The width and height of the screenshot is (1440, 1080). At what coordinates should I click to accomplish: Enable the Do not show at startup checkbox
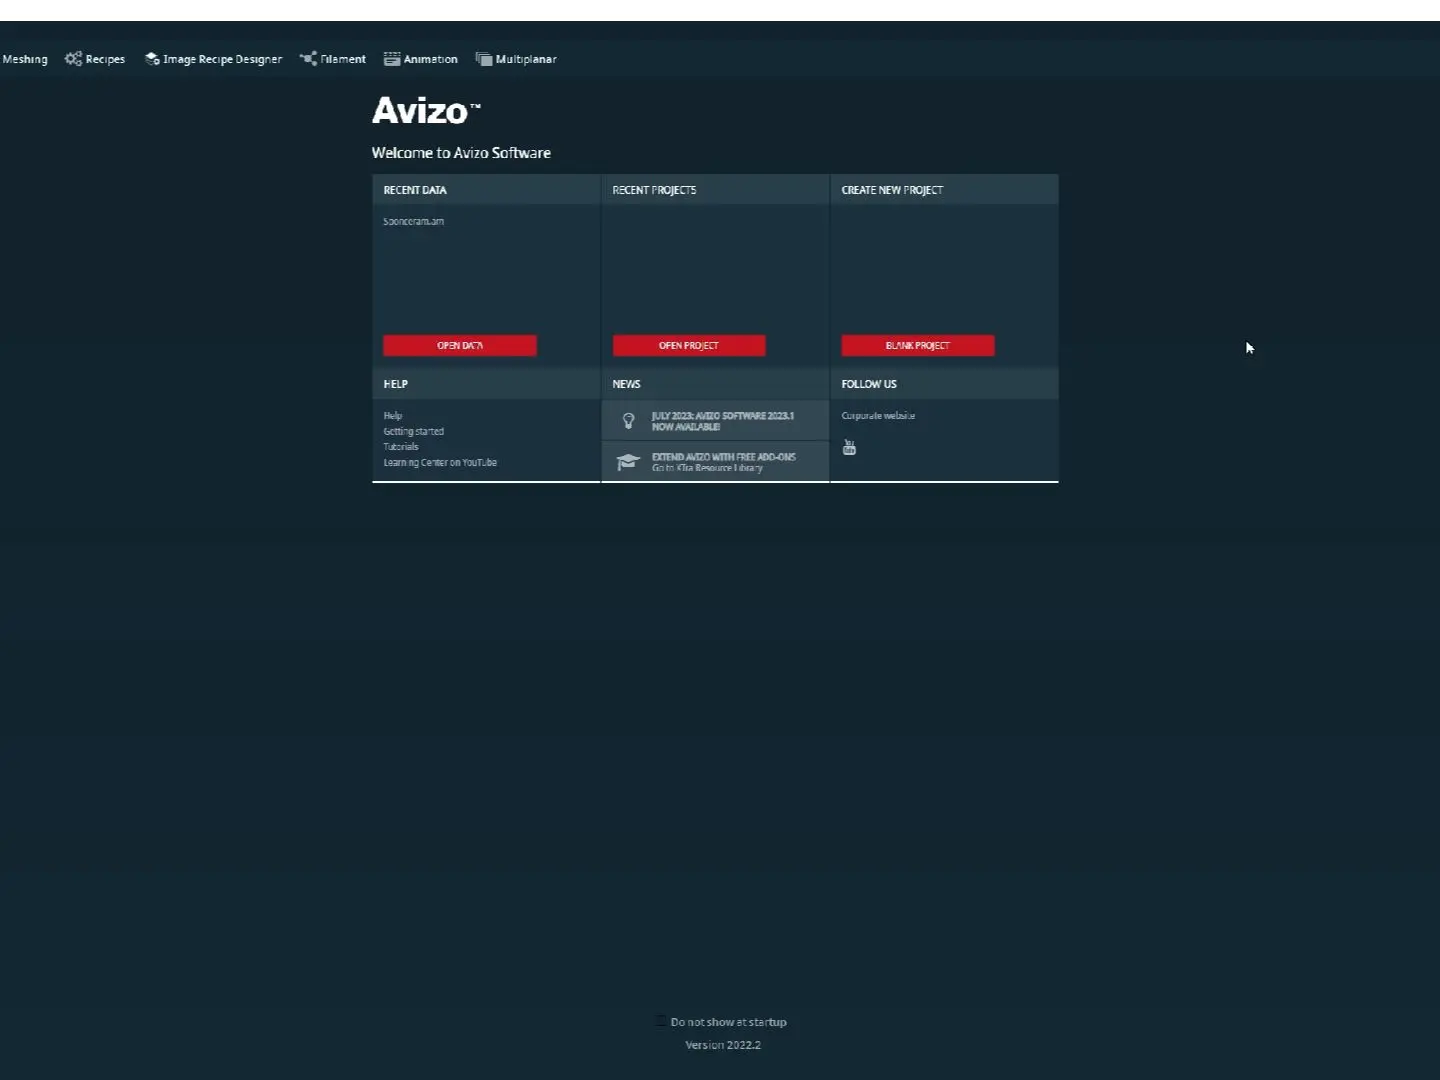(x=661, y=1021)
